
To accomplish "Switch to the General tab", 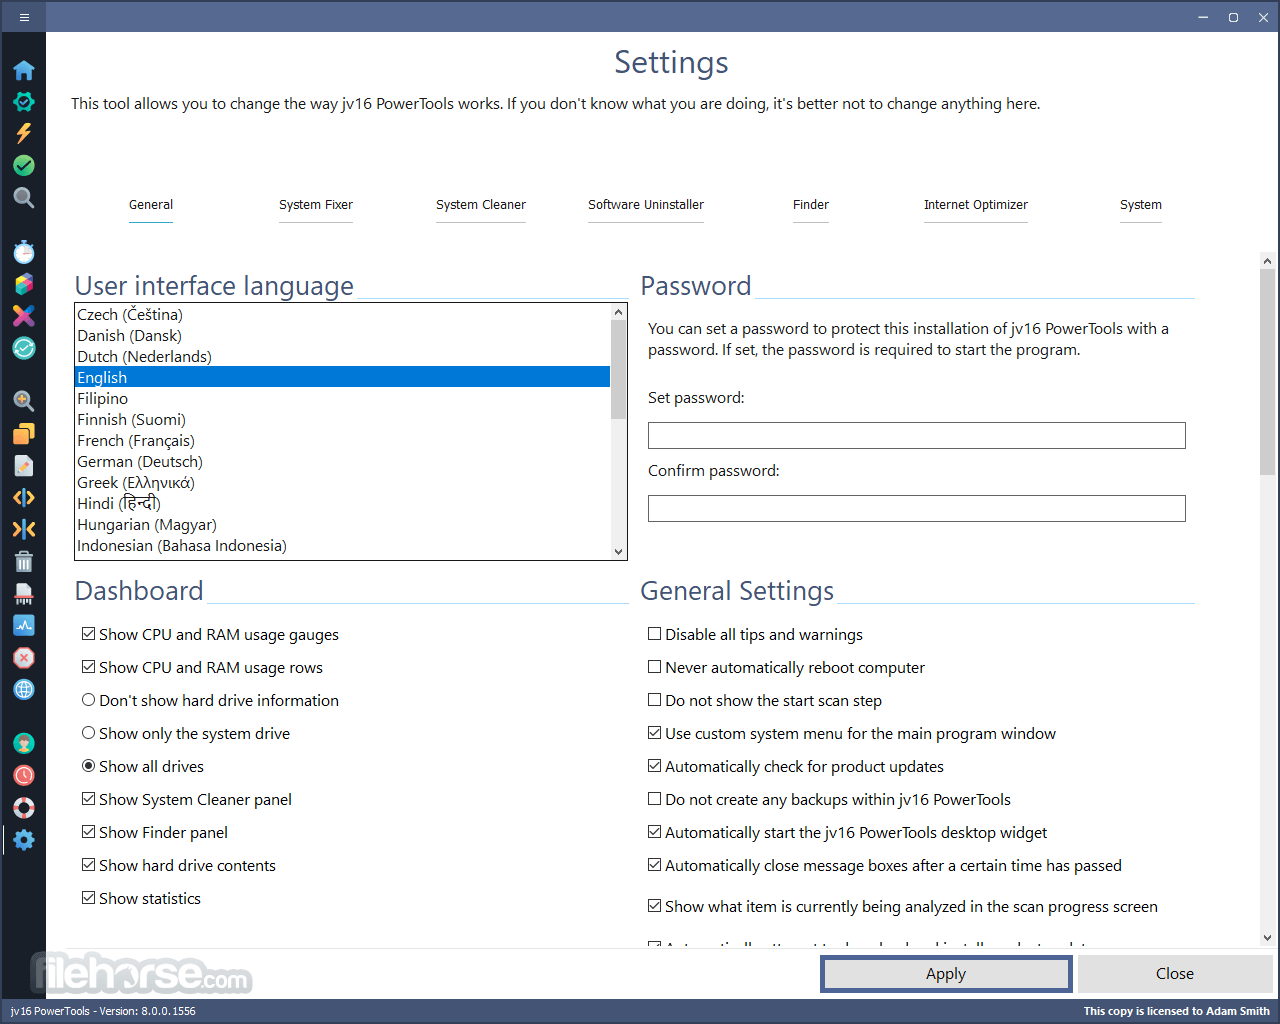I will click(x=151, y=205).
